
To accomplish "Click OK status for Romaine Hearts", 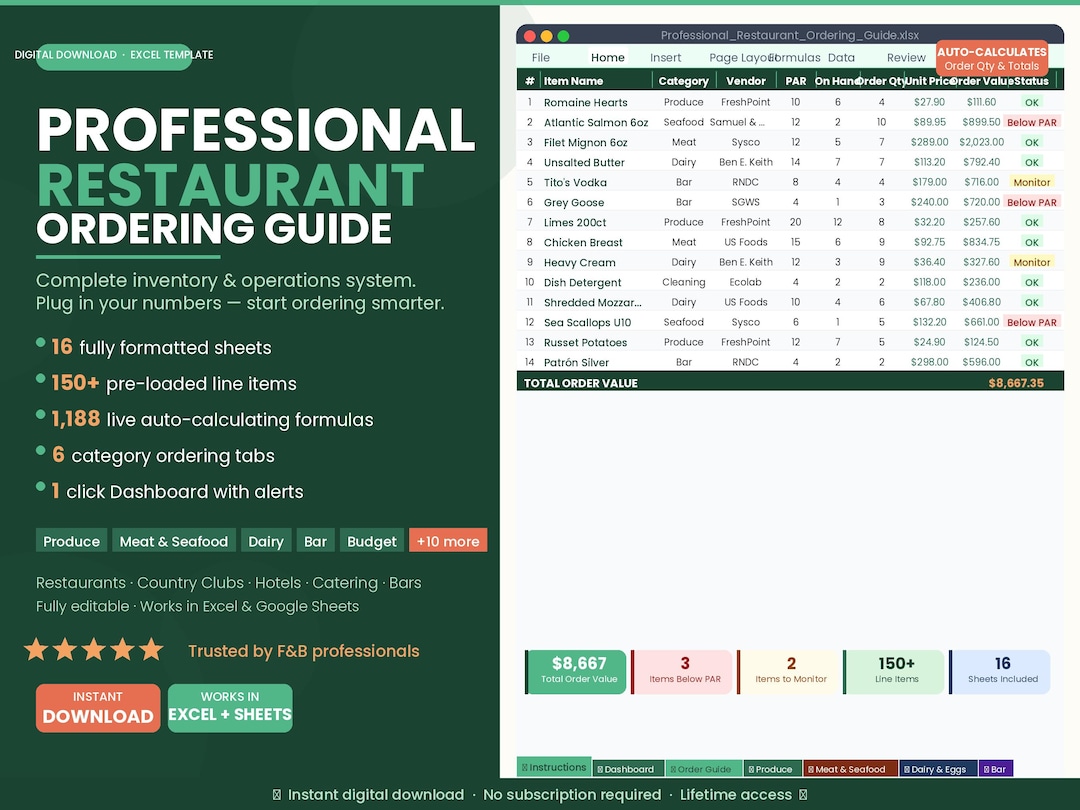I will point(1031,103).
